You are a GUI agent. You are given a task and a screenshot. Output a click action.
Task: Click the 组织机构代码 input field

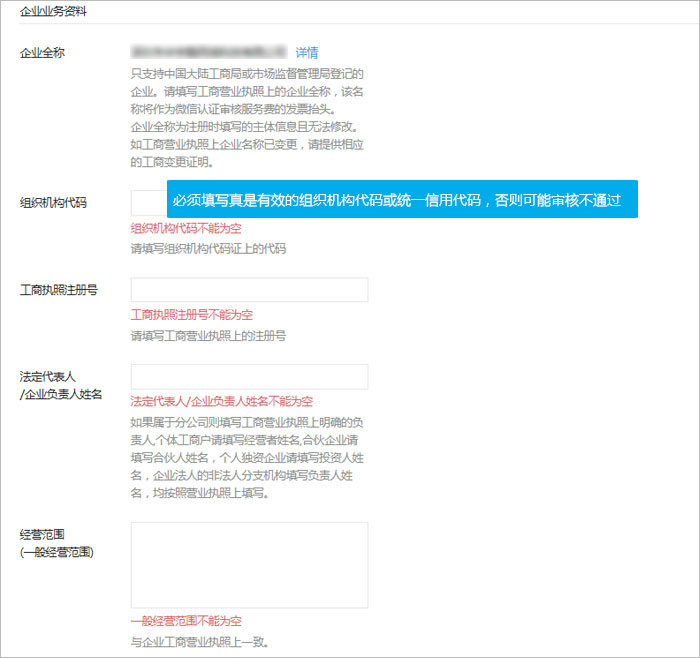click(147, 202)
